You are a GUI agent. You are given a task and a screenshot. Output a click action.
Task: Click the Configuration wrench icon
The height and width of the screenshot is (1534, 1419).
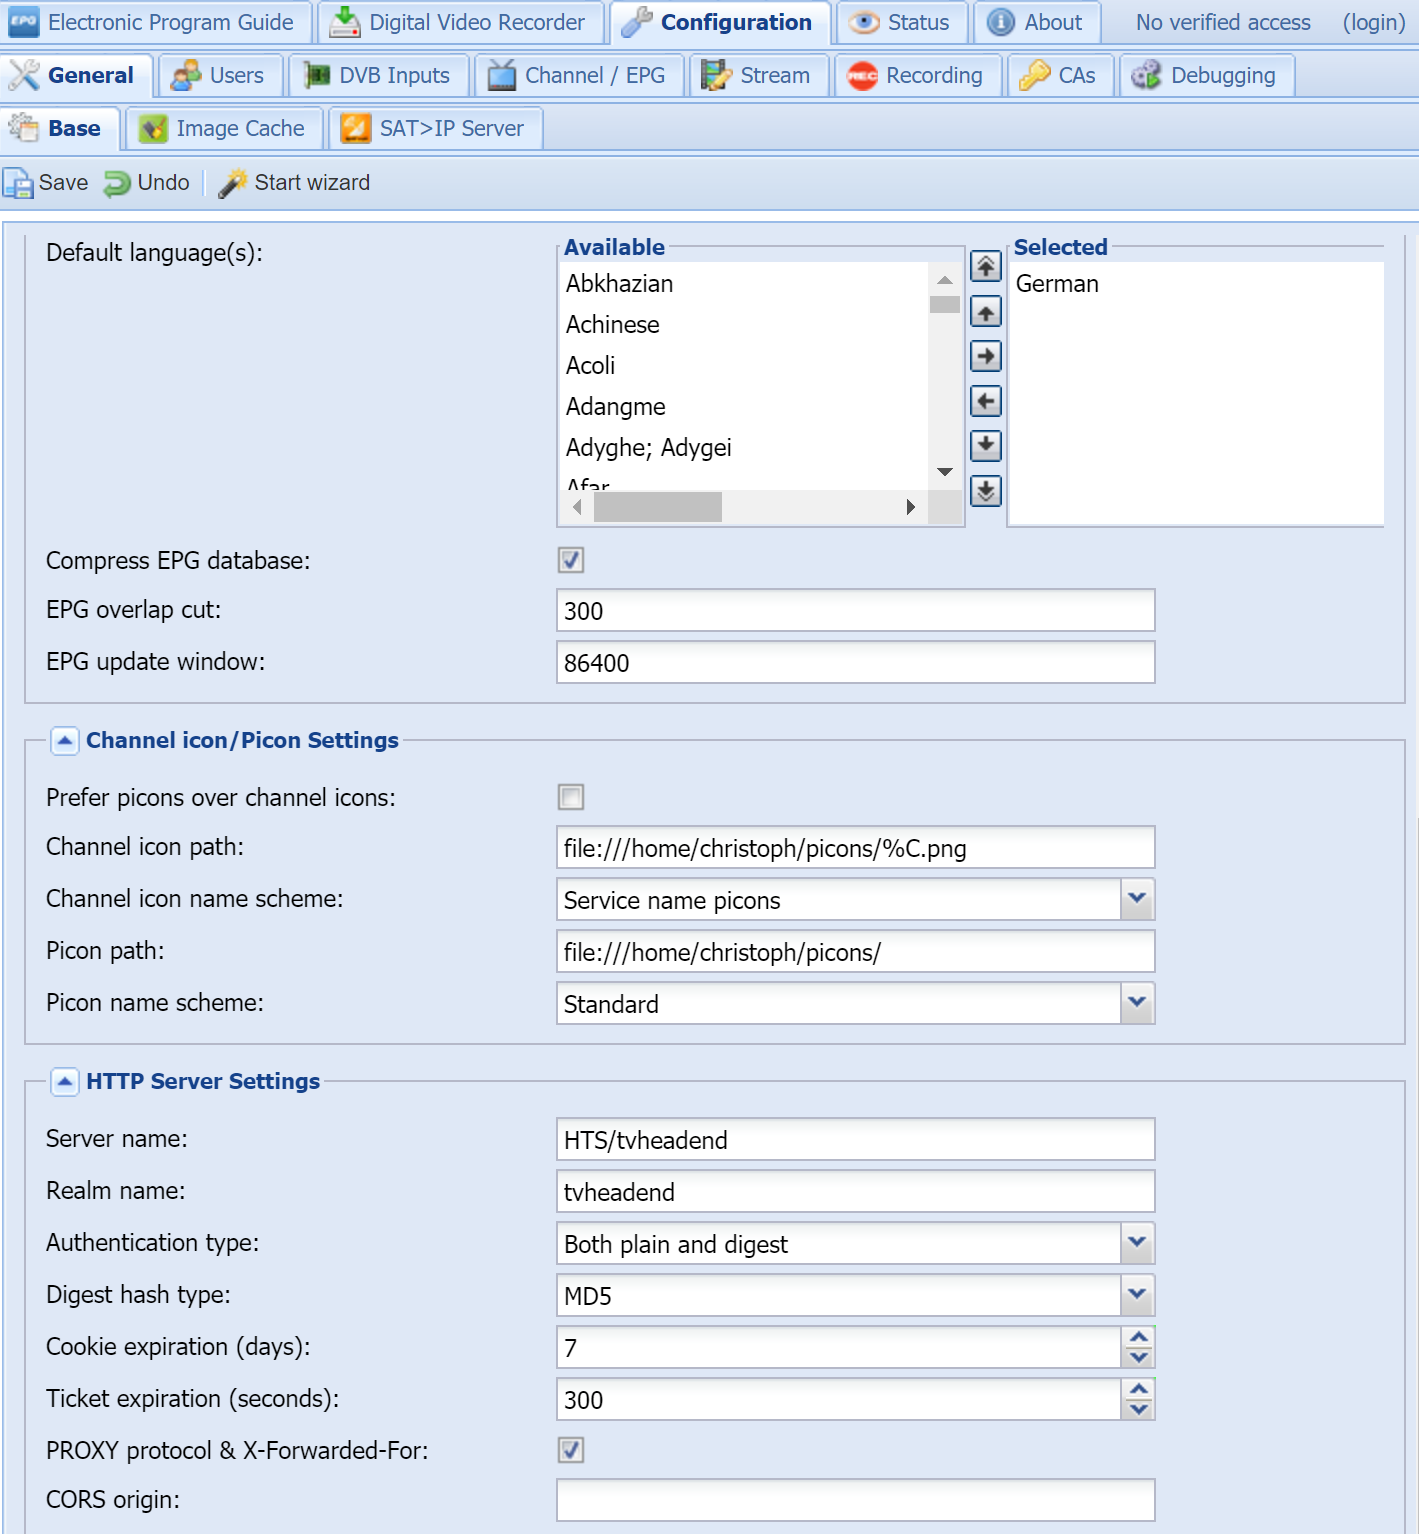click(x=636, y=22)
